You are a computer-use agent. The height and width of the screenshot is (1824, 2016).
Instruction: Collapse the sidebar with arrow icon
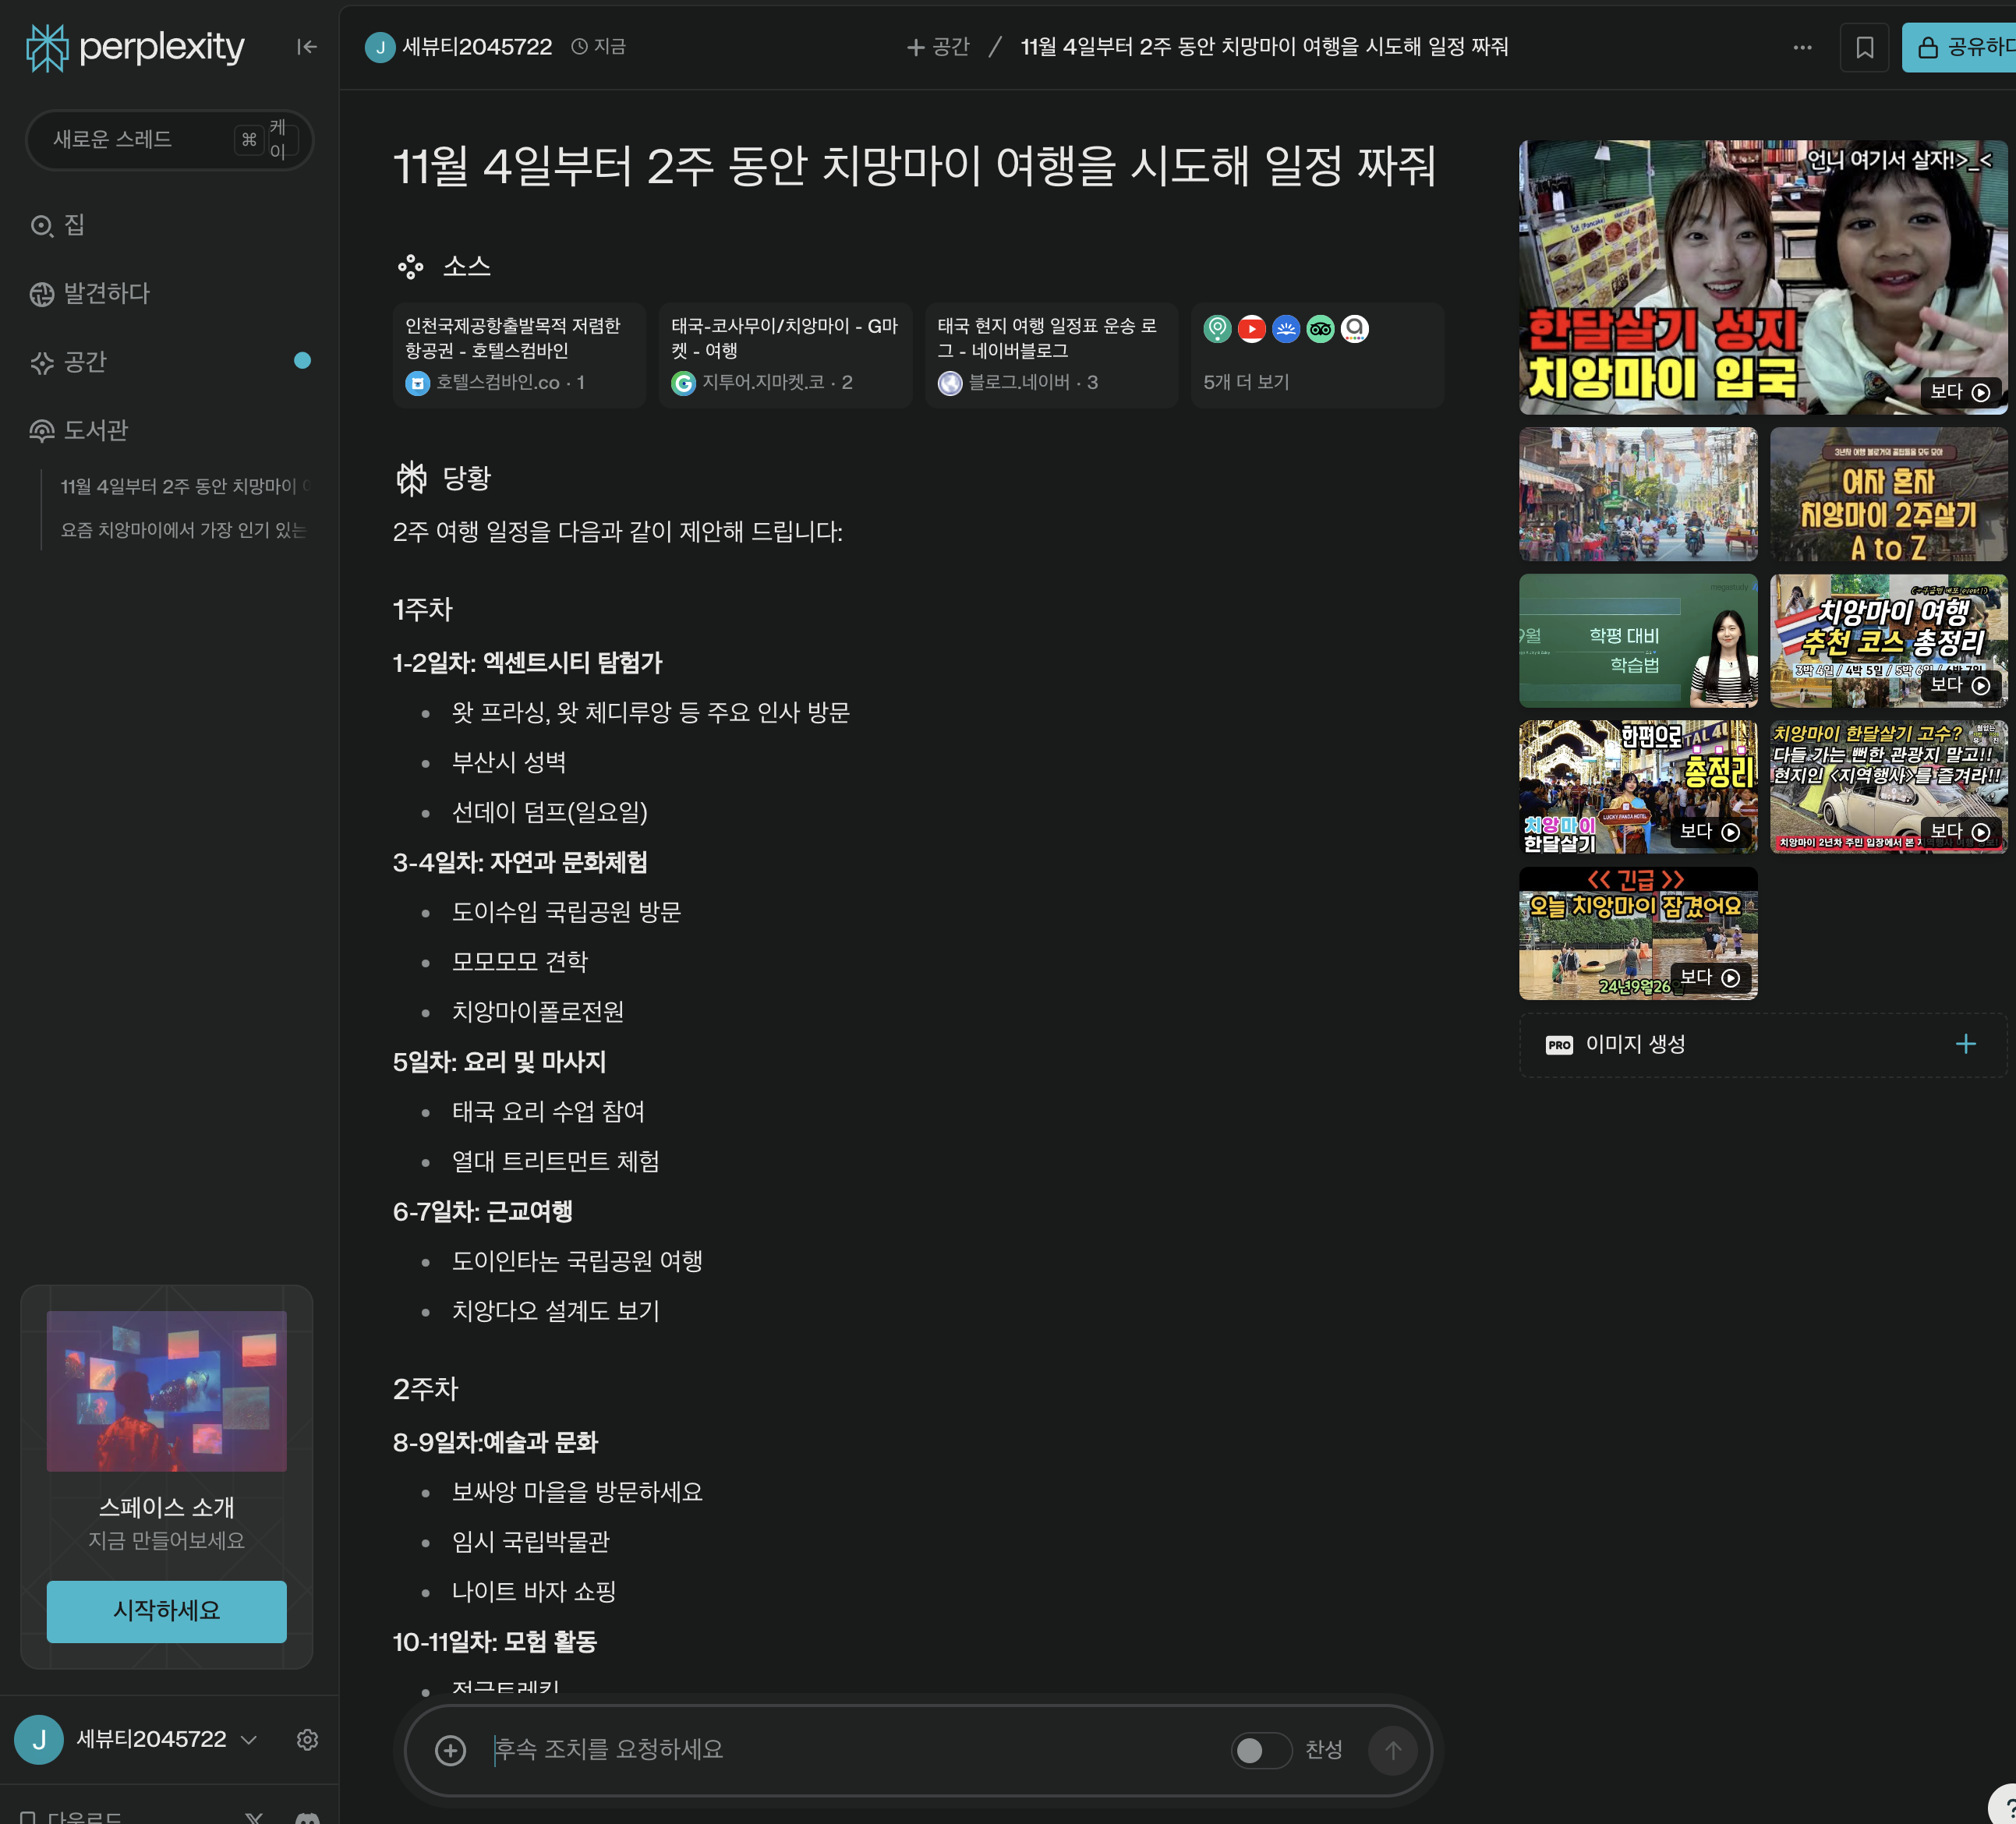click(306, 47)
